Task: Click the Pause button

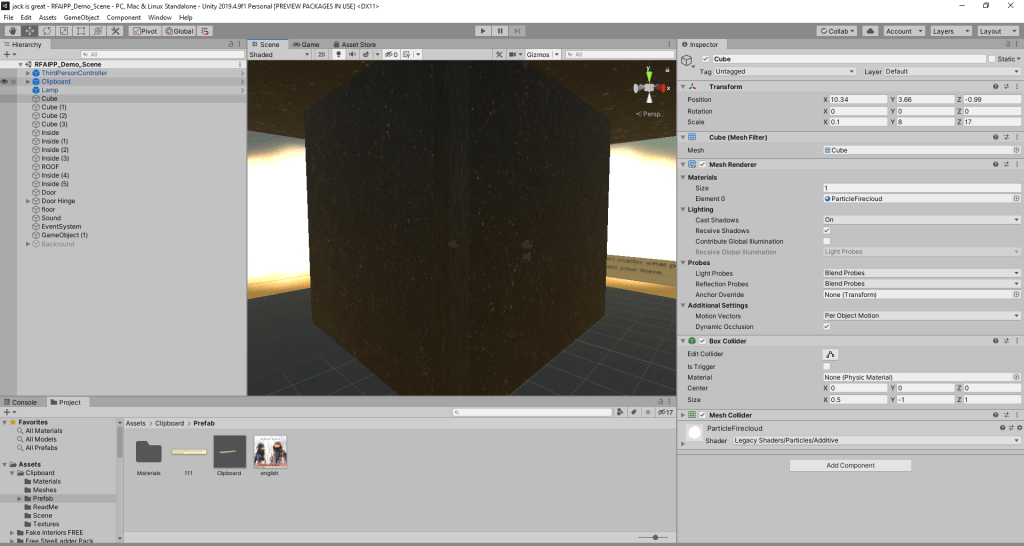Action: tap(499, 31)
